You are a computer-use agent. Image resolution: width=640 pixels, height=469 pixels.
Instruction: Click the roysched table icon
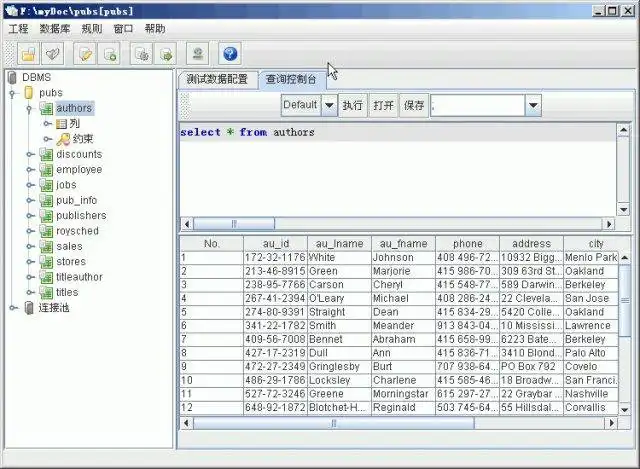coord(46,231)
